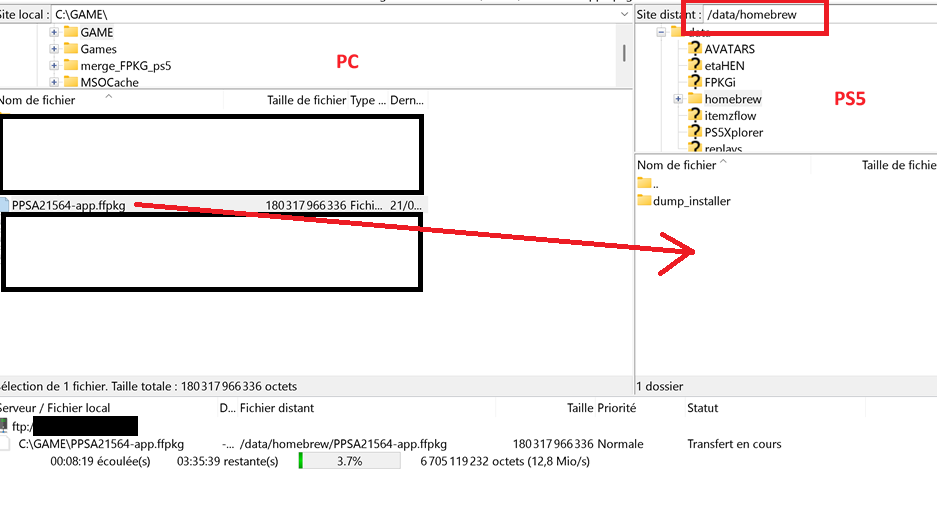Click the dump_installer folder icon
Image resolution: width=937 pixels, height=528 pixels.
pos(644,200)
